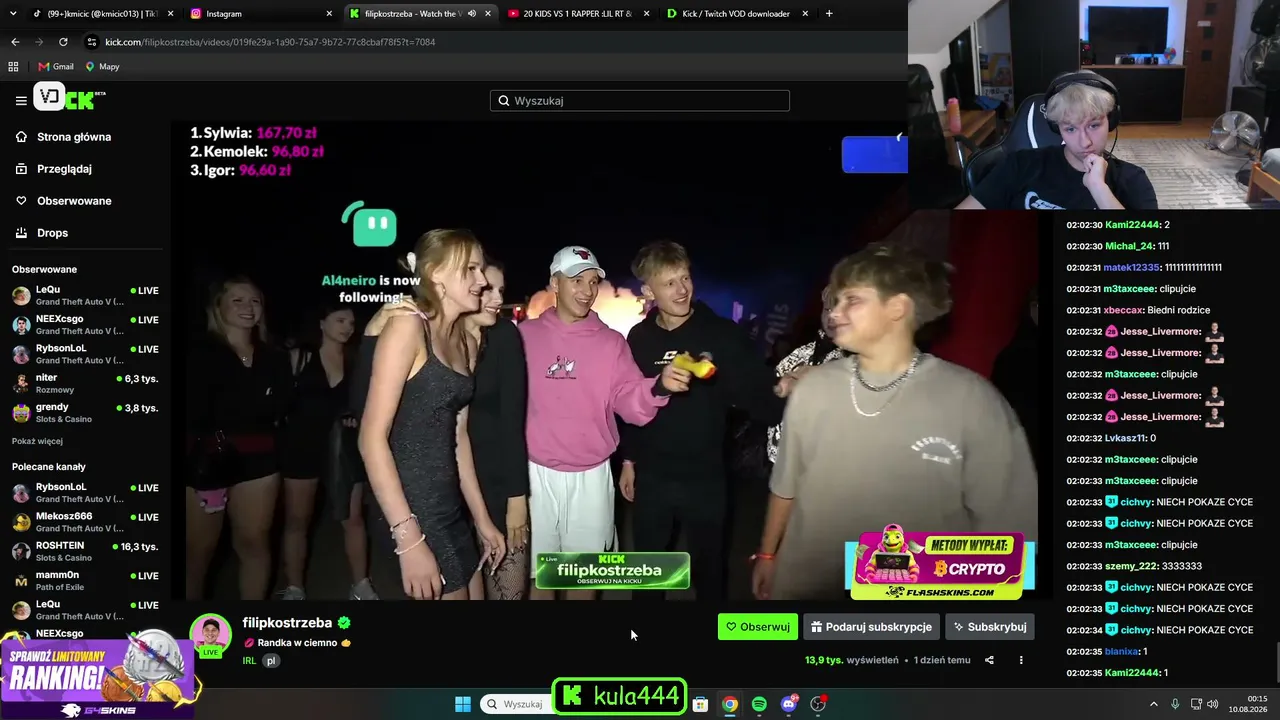Open the Gmail bookmark

pyautogui.click(x=56, y=67)
